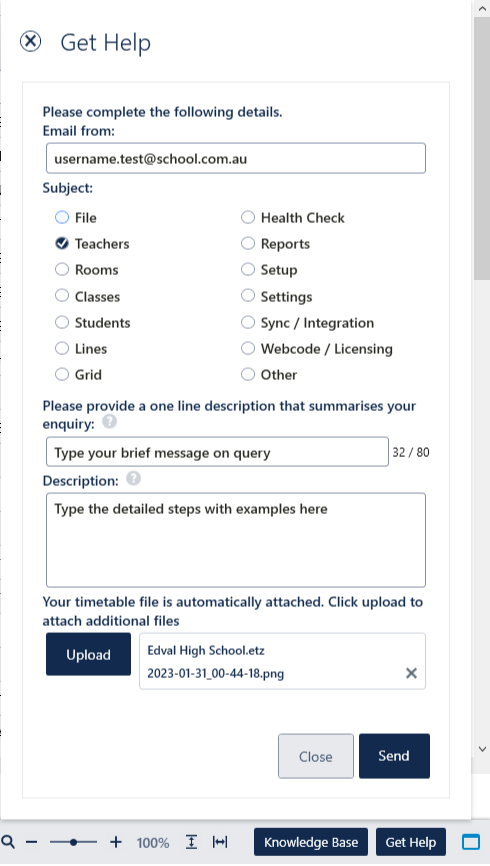Choose the Health Check subject option
Image resolution: width=490 pixels, height=866 pixels.
(x=248, y=218)
